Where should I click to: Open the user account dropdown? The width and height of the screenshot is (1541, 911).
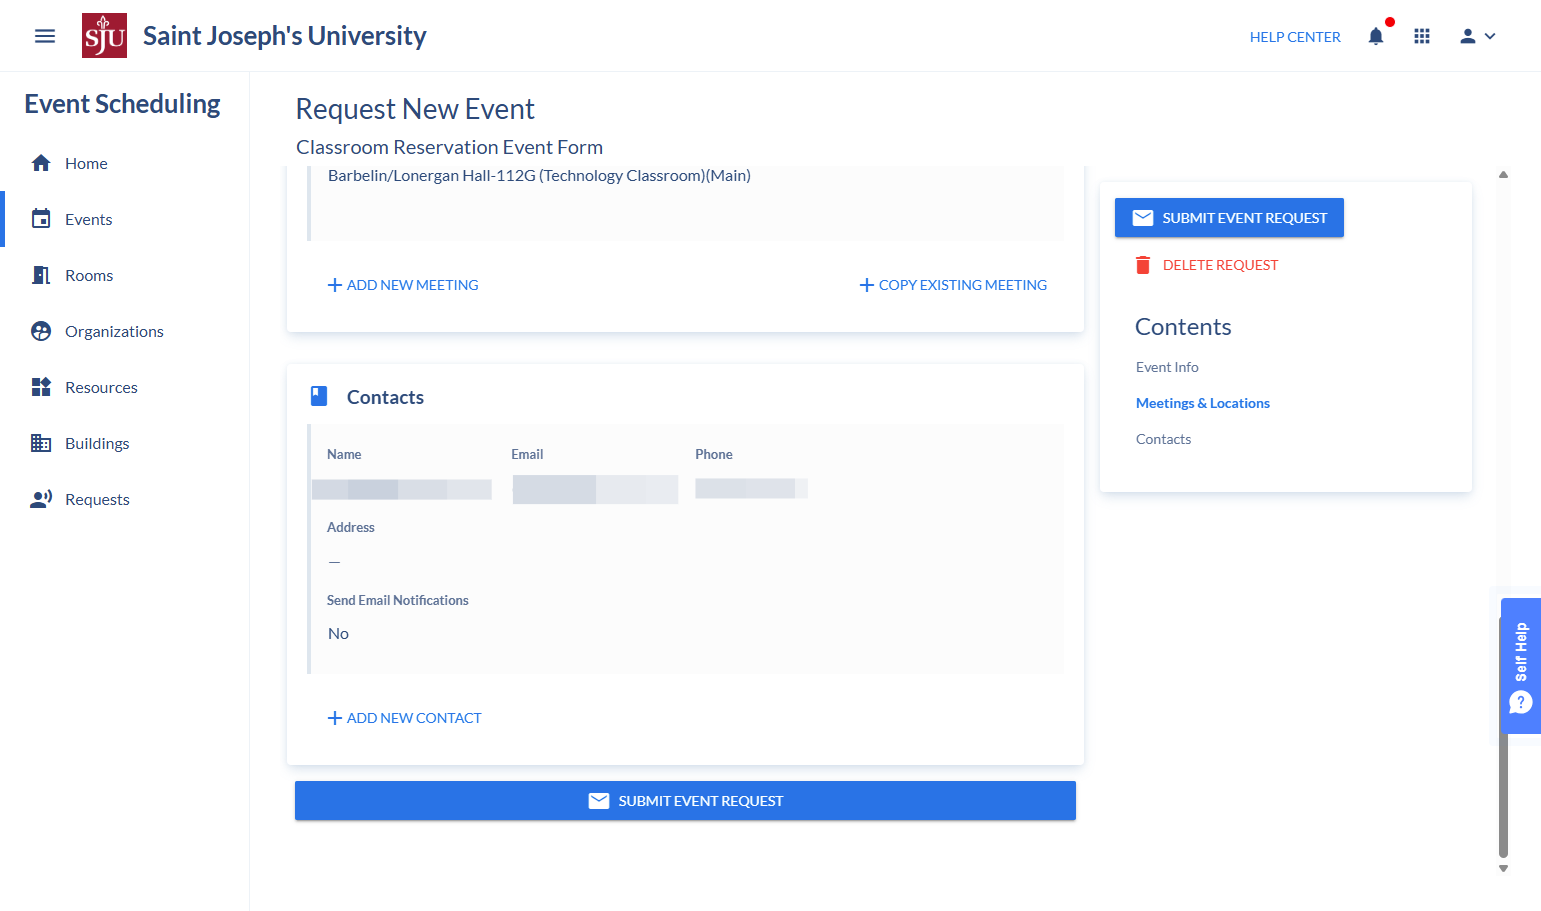[1477, 36]
